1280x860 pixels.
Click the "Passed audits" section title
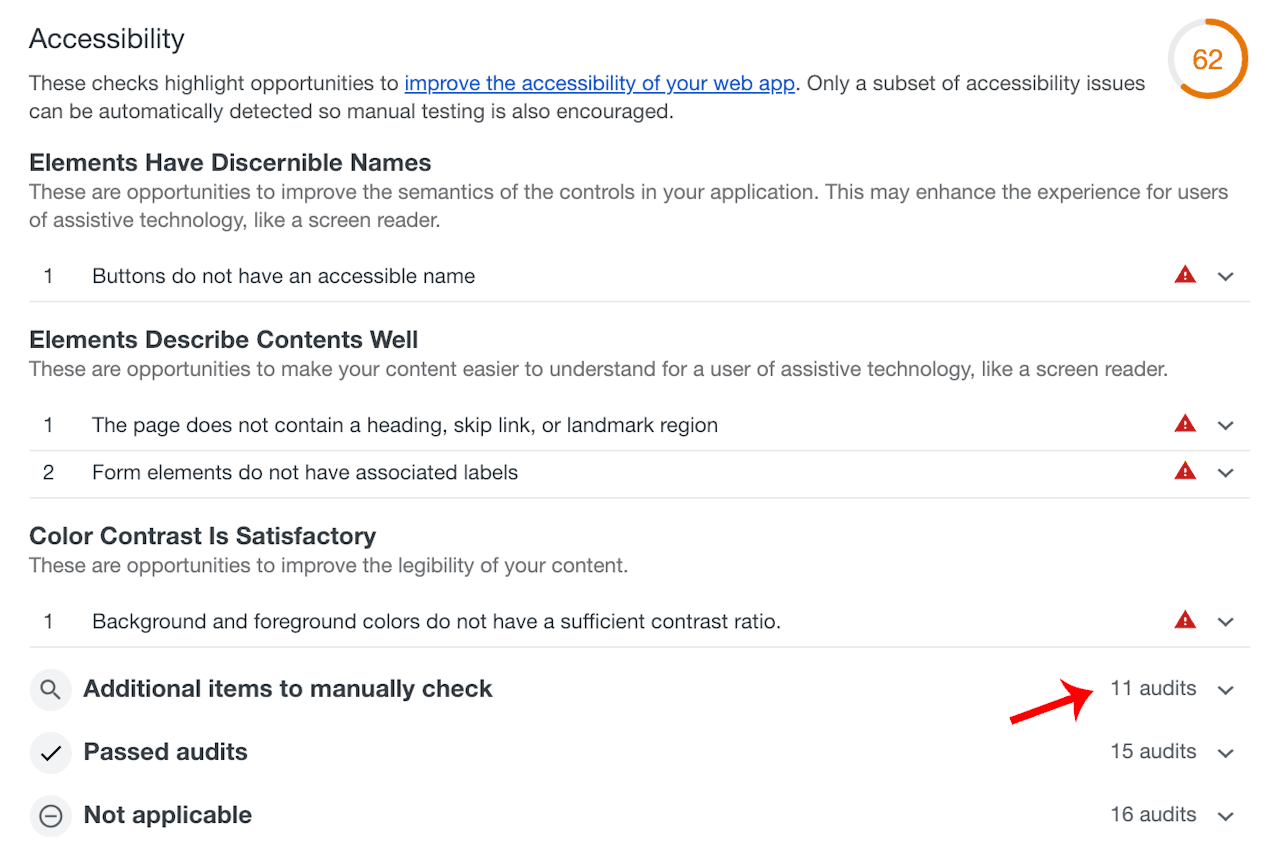(x=165, y=752)
